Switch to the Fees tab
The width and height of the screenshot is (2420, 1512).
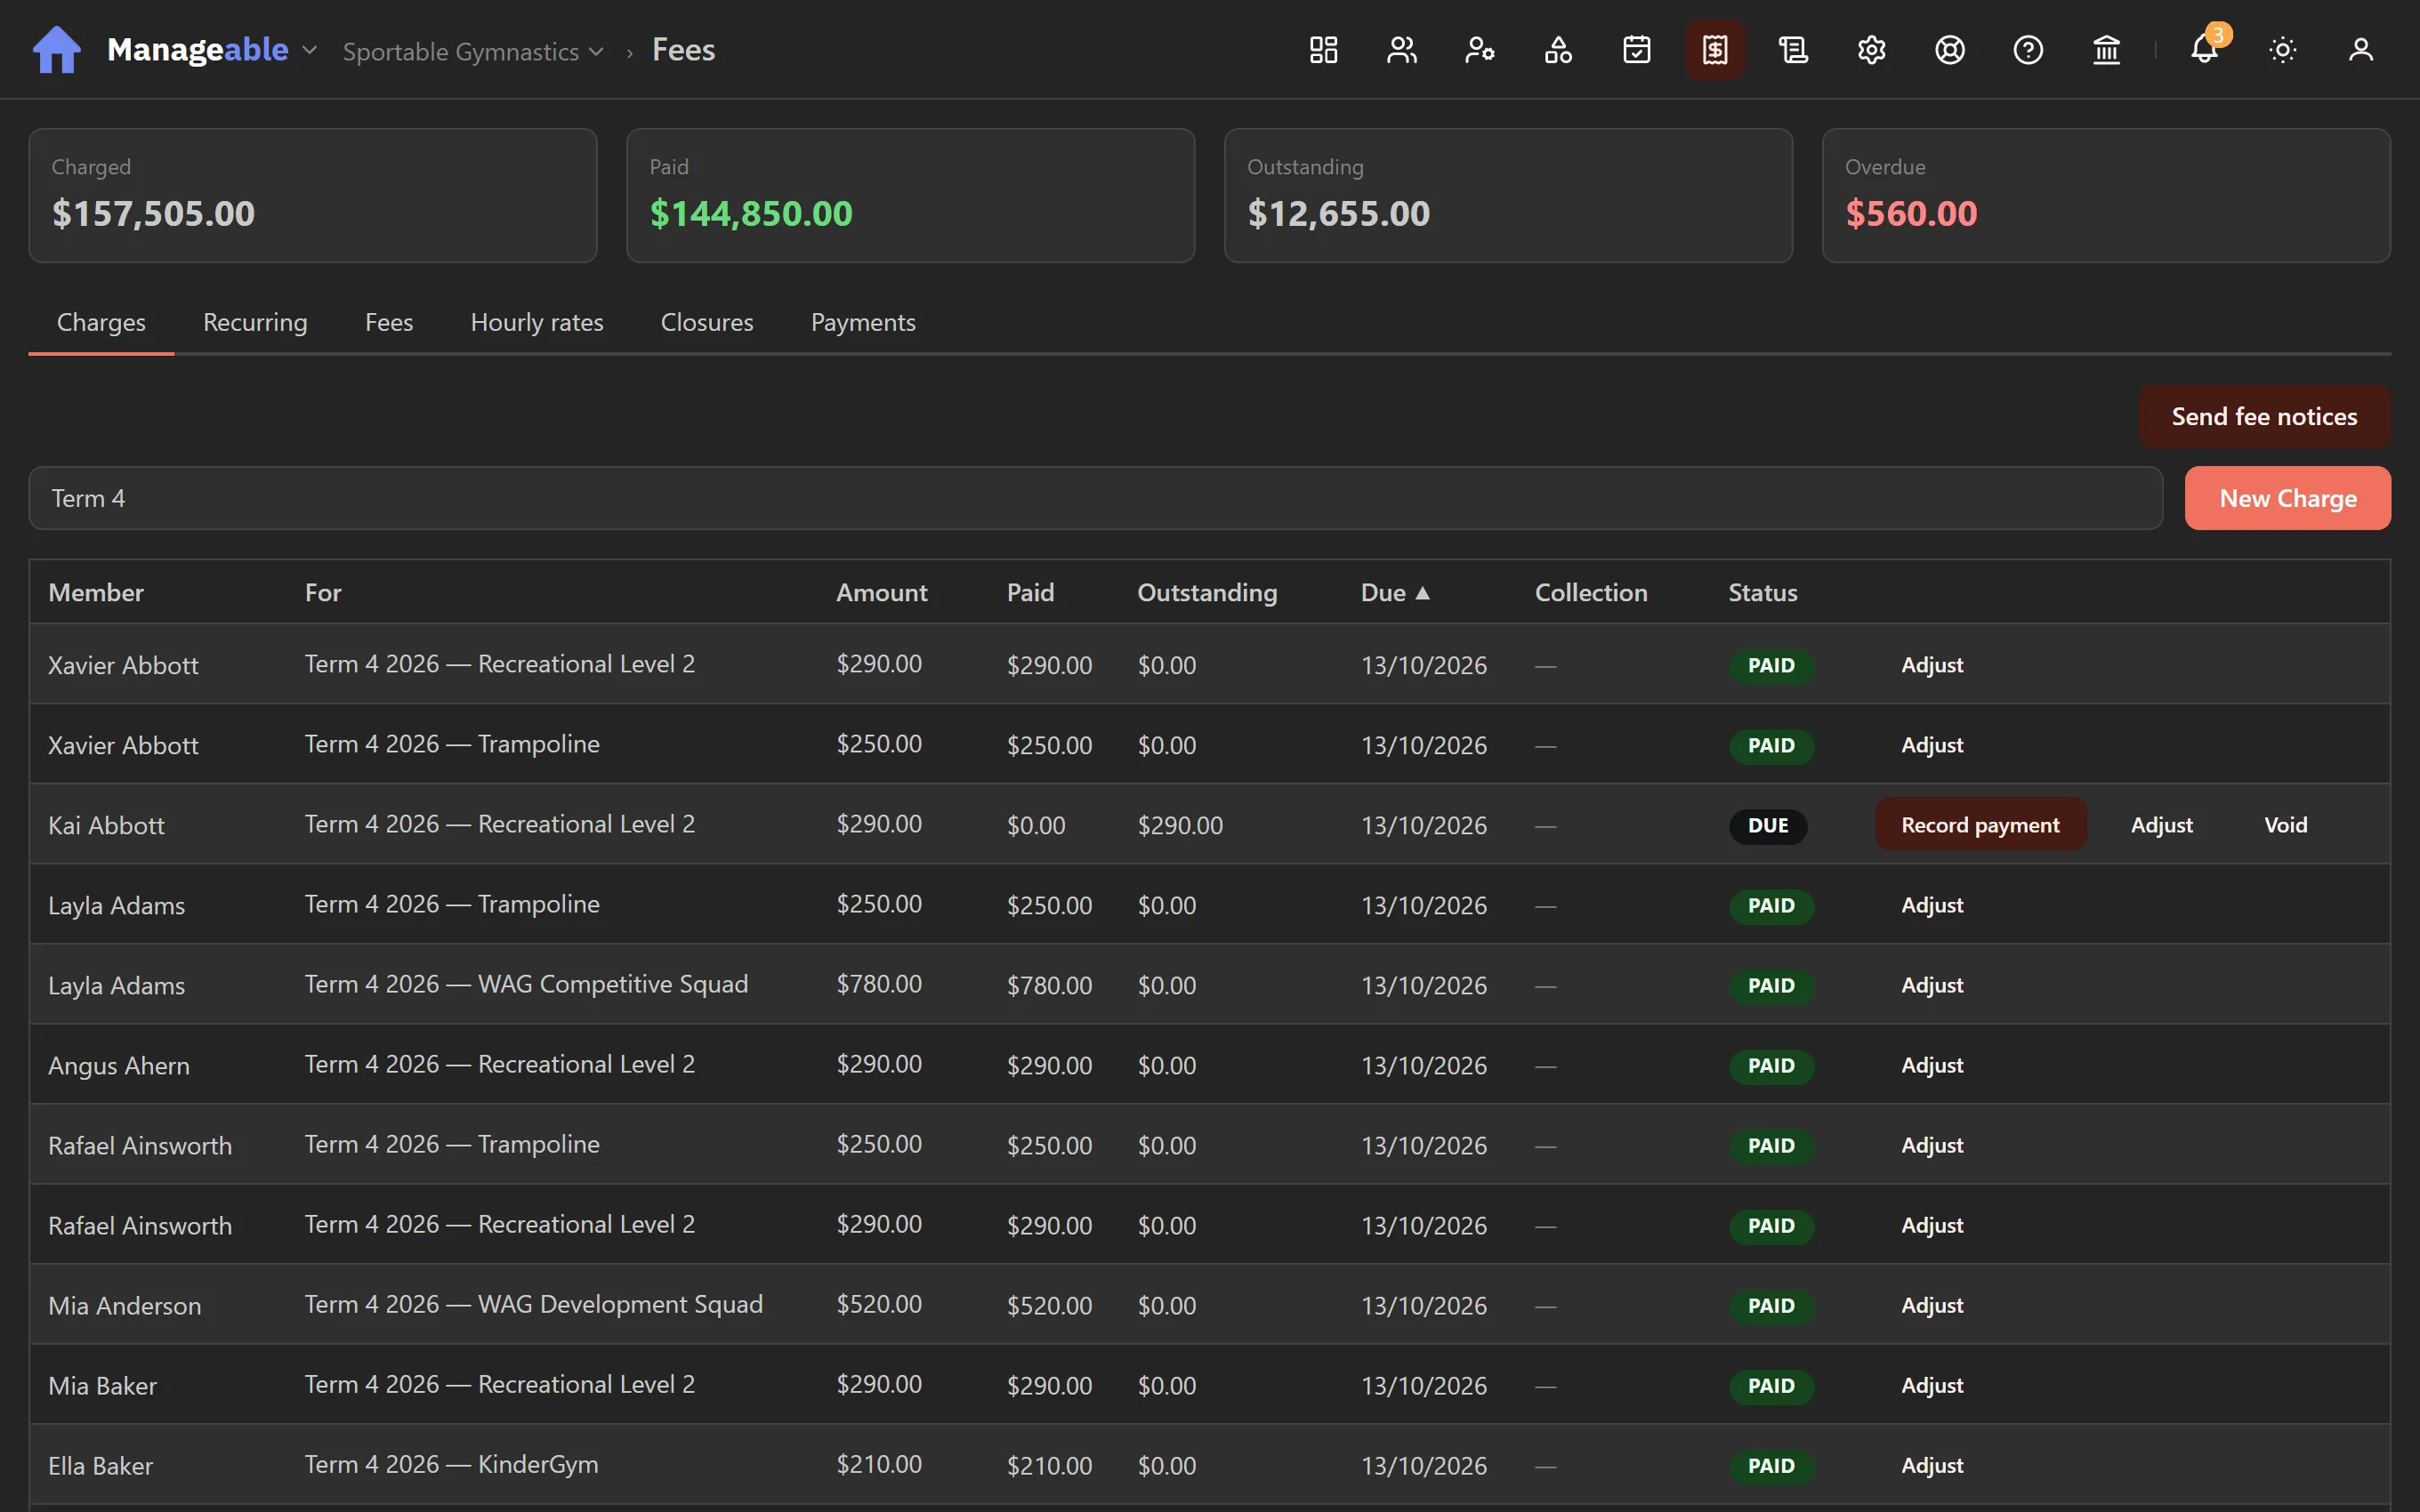[x=389, y=322]
